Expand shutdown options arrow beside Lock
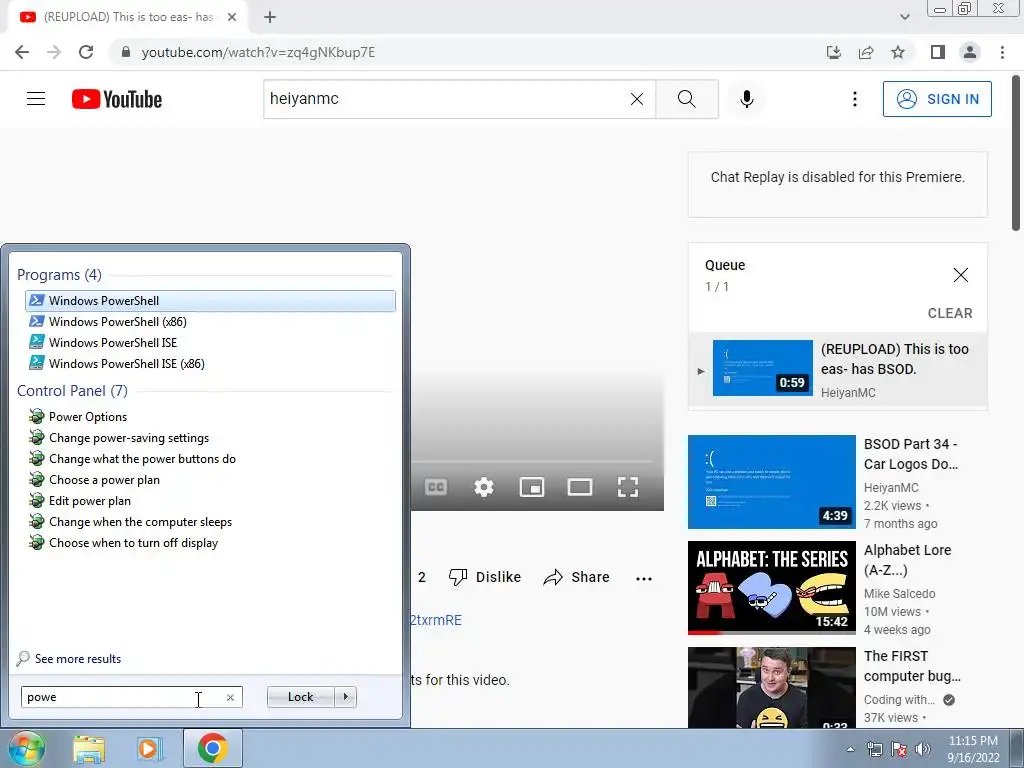This screenshot has width=1024, height=768. [345, 697]
